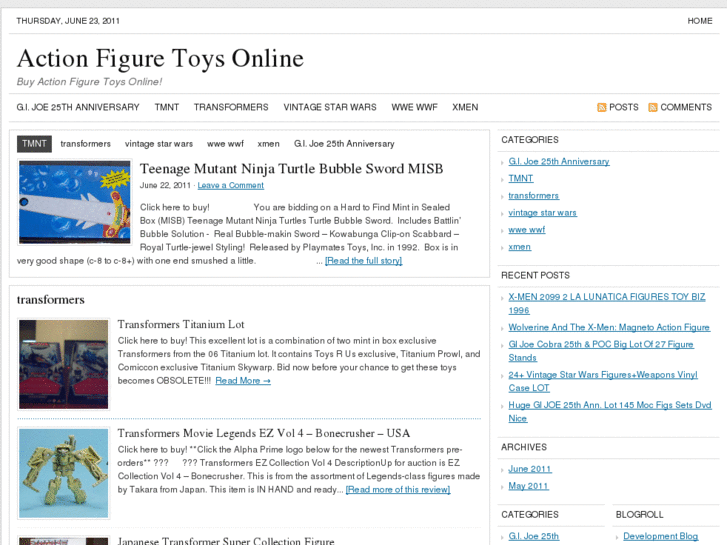The height and width of the screenshot is (545, 727).
Task: Open Teenage Mutant Ninja Turtle Bubble Sword headline
Action: [x=291, y=168]
